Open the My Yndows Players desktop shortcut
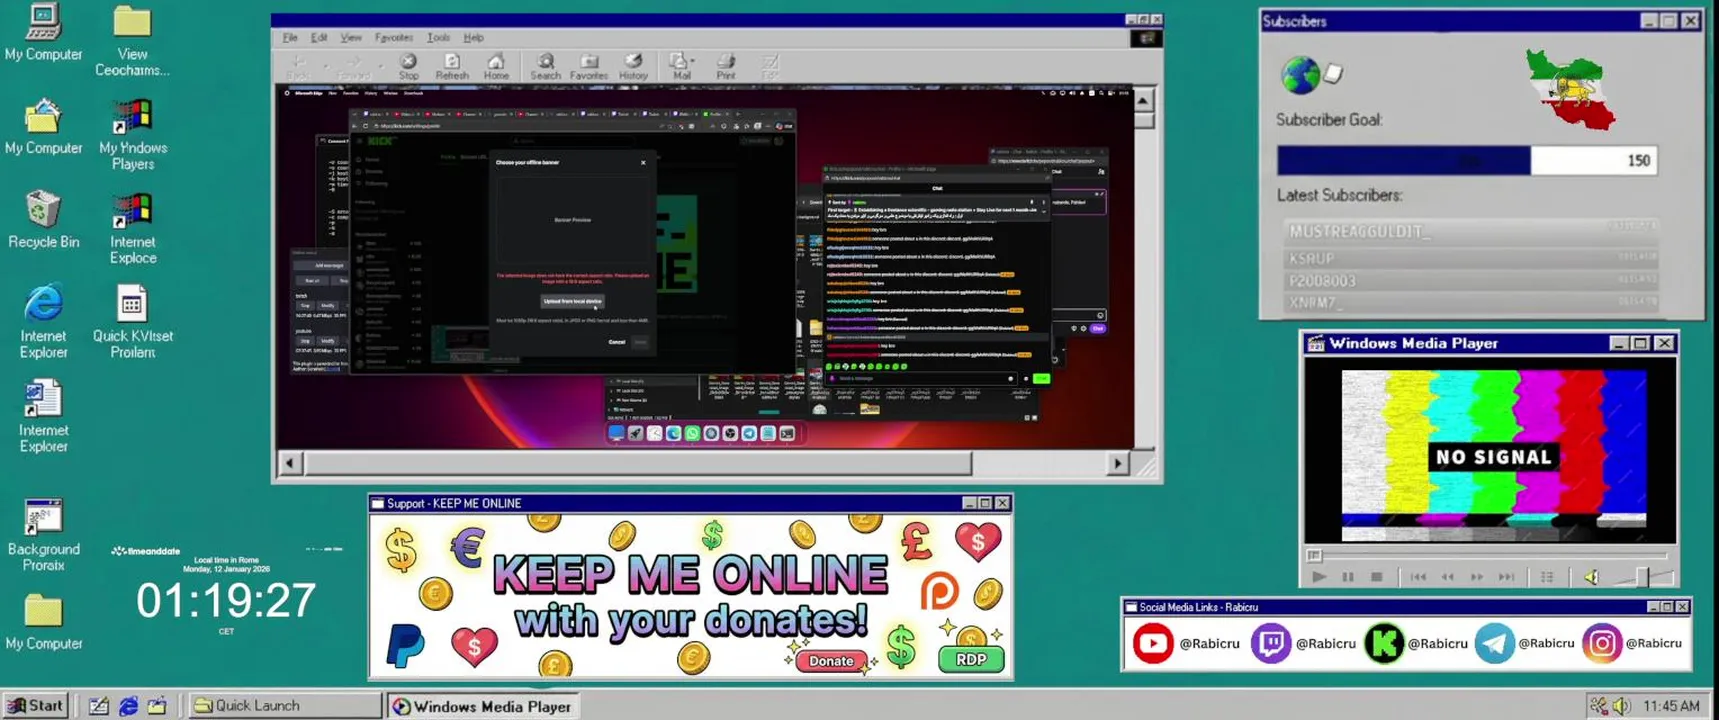 coord(132,134)
